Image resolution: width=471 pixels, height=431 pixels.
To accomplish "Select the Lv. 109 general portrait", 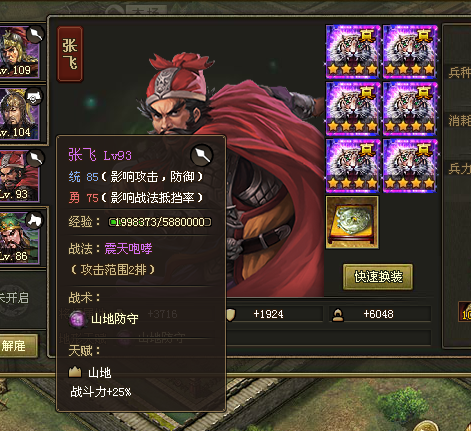I will coord(19,52).
